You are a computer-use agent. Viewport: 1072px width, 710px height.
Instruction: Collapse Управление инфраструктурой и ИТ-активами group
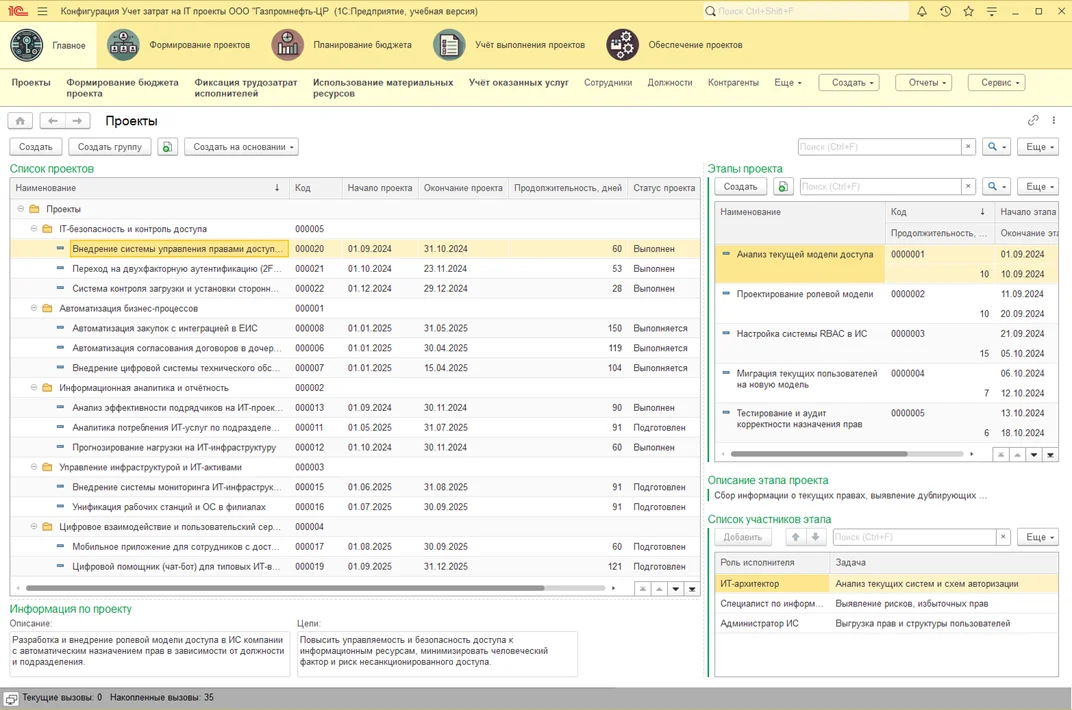pos(34,467)
